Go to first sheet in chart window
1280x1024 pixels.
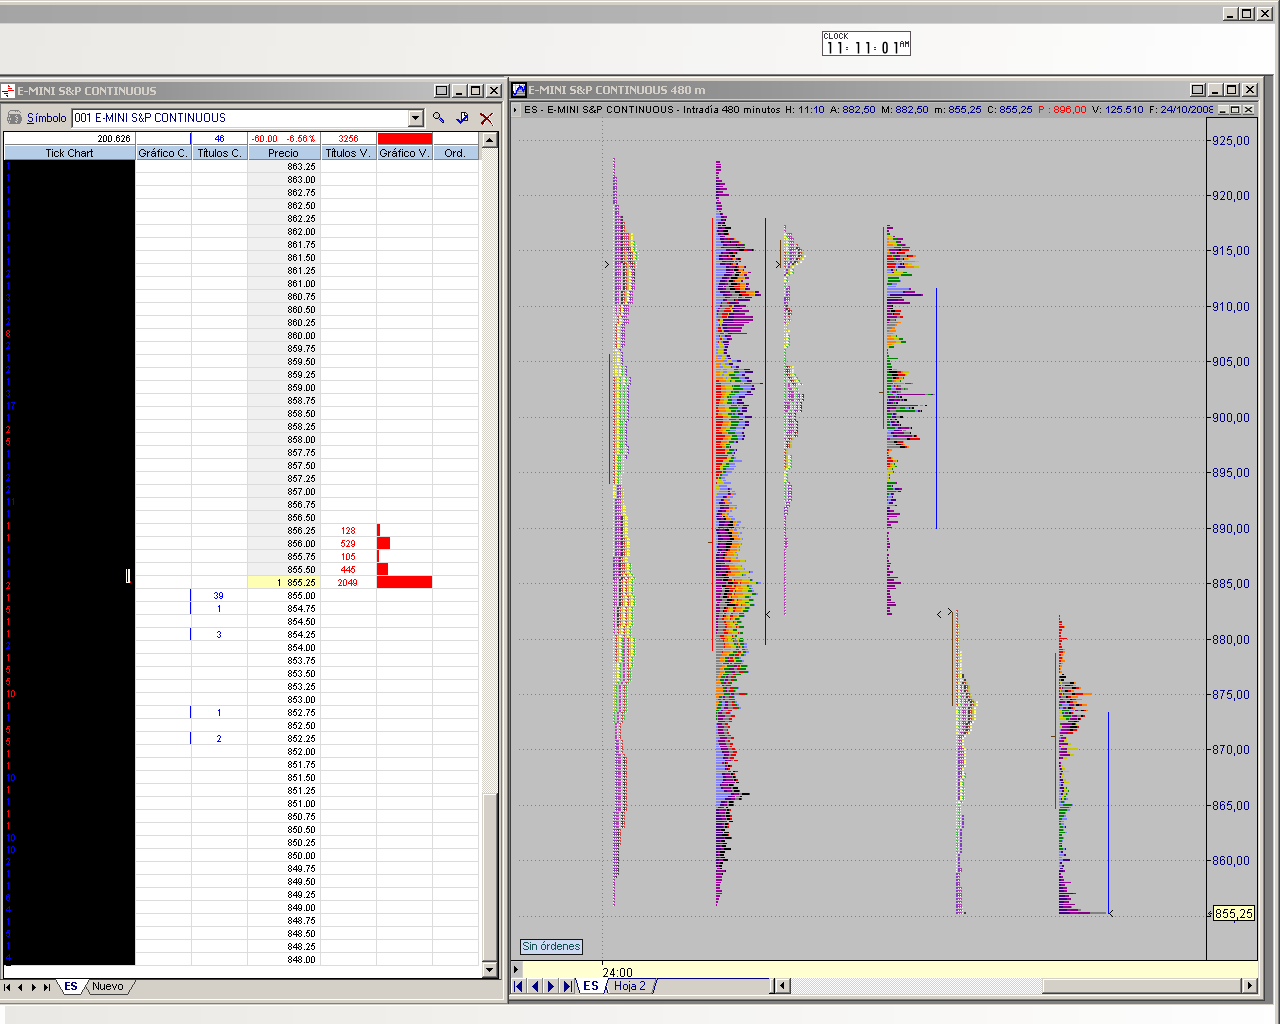[x=518, y=986]
